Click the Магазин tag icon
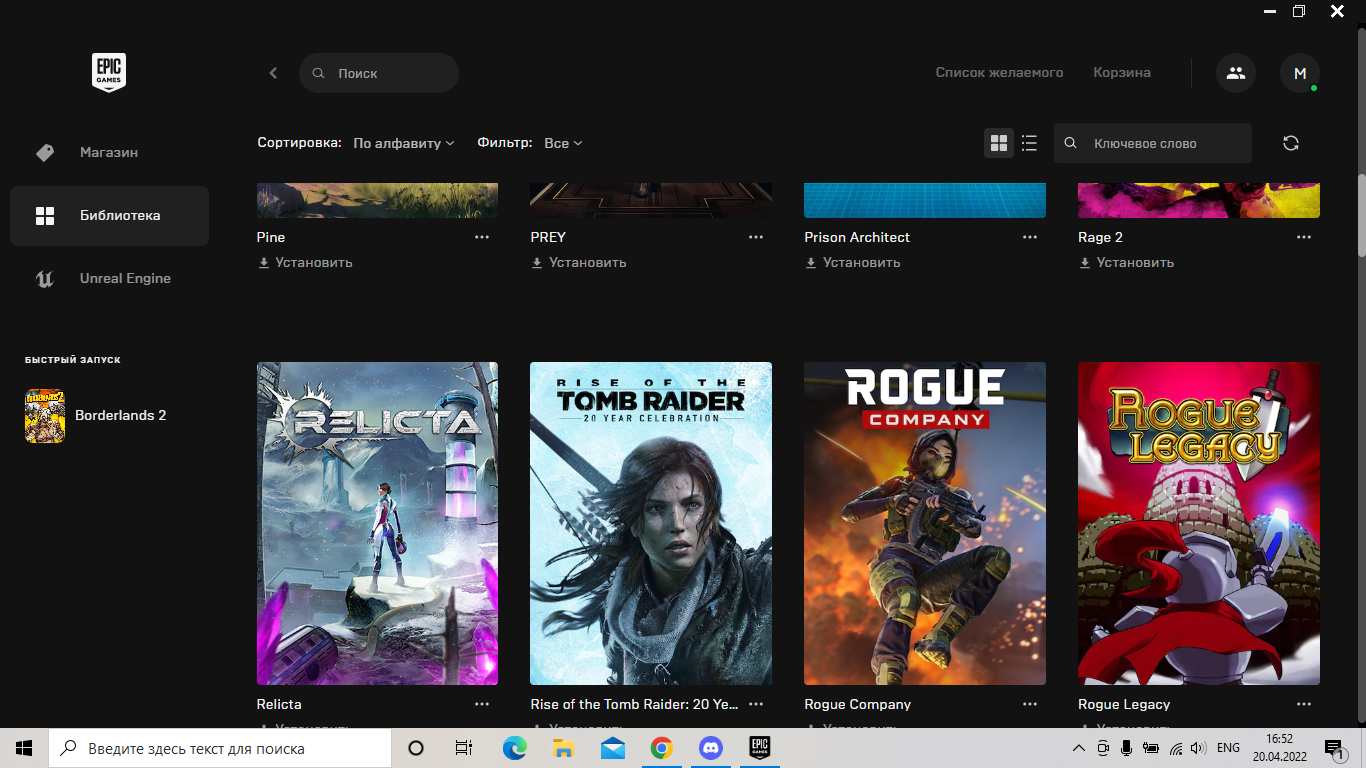 pyautogui.click(x=44, y=153)
